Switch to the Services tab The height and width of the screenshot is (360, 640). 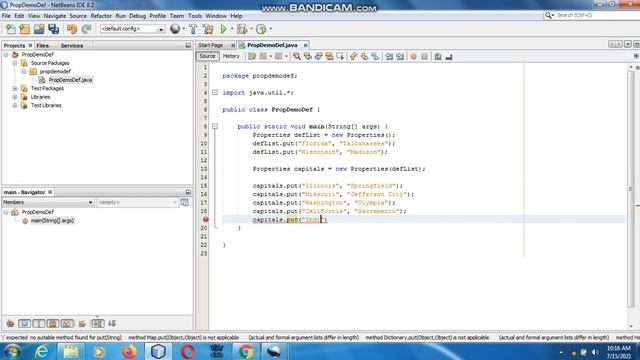pyautogui.click(x=72, y=45)
